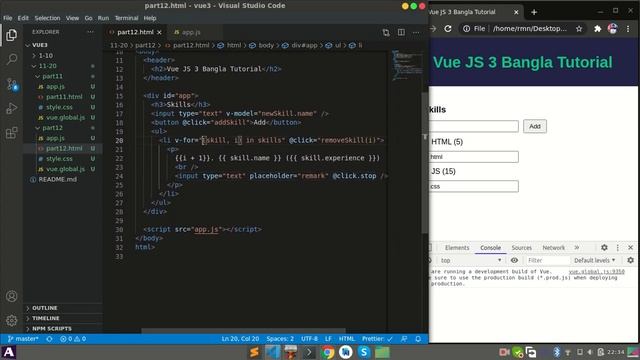Screen dimensions: 640x360
Task: Click the new skill text input
Action: (x=473, y=126)
